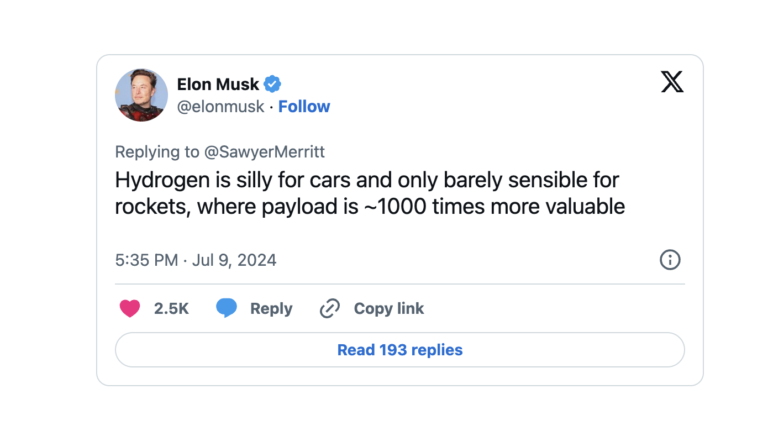
Task: Click the Jul 9, 2024 date
Action: point(233,260)
